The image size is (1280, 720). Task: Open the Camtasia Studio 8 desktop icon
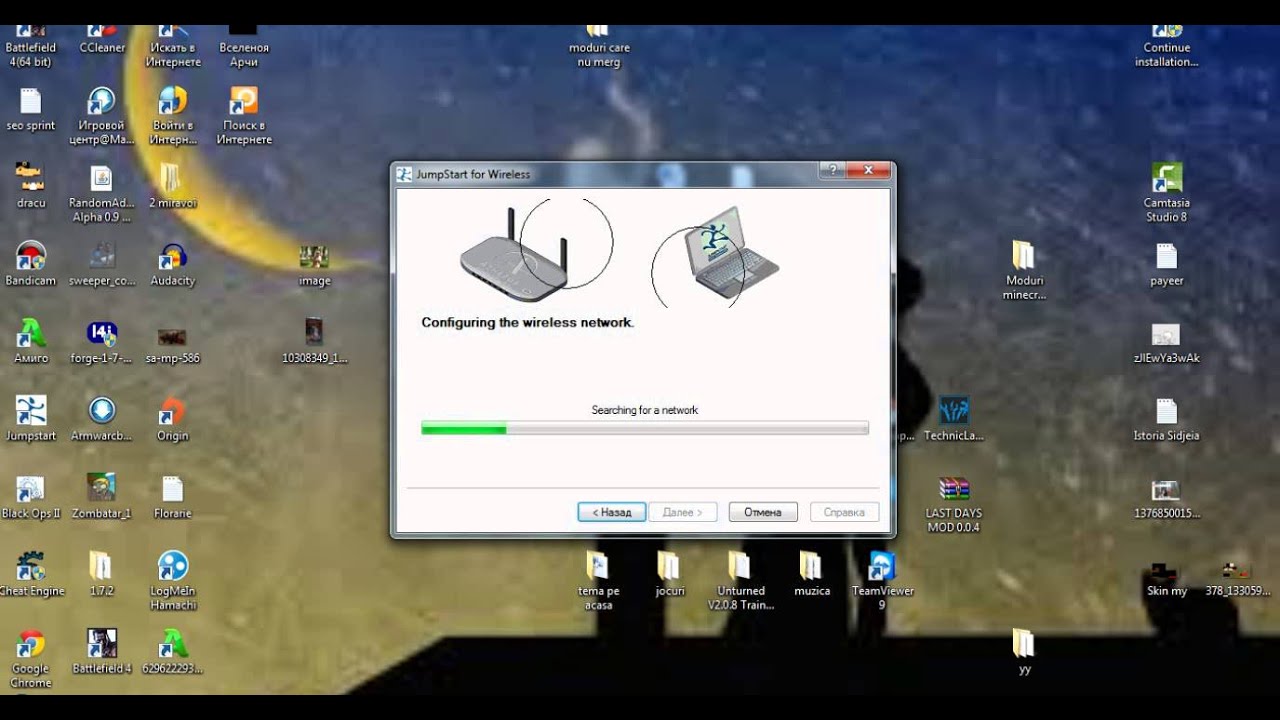pos(1166,193)
